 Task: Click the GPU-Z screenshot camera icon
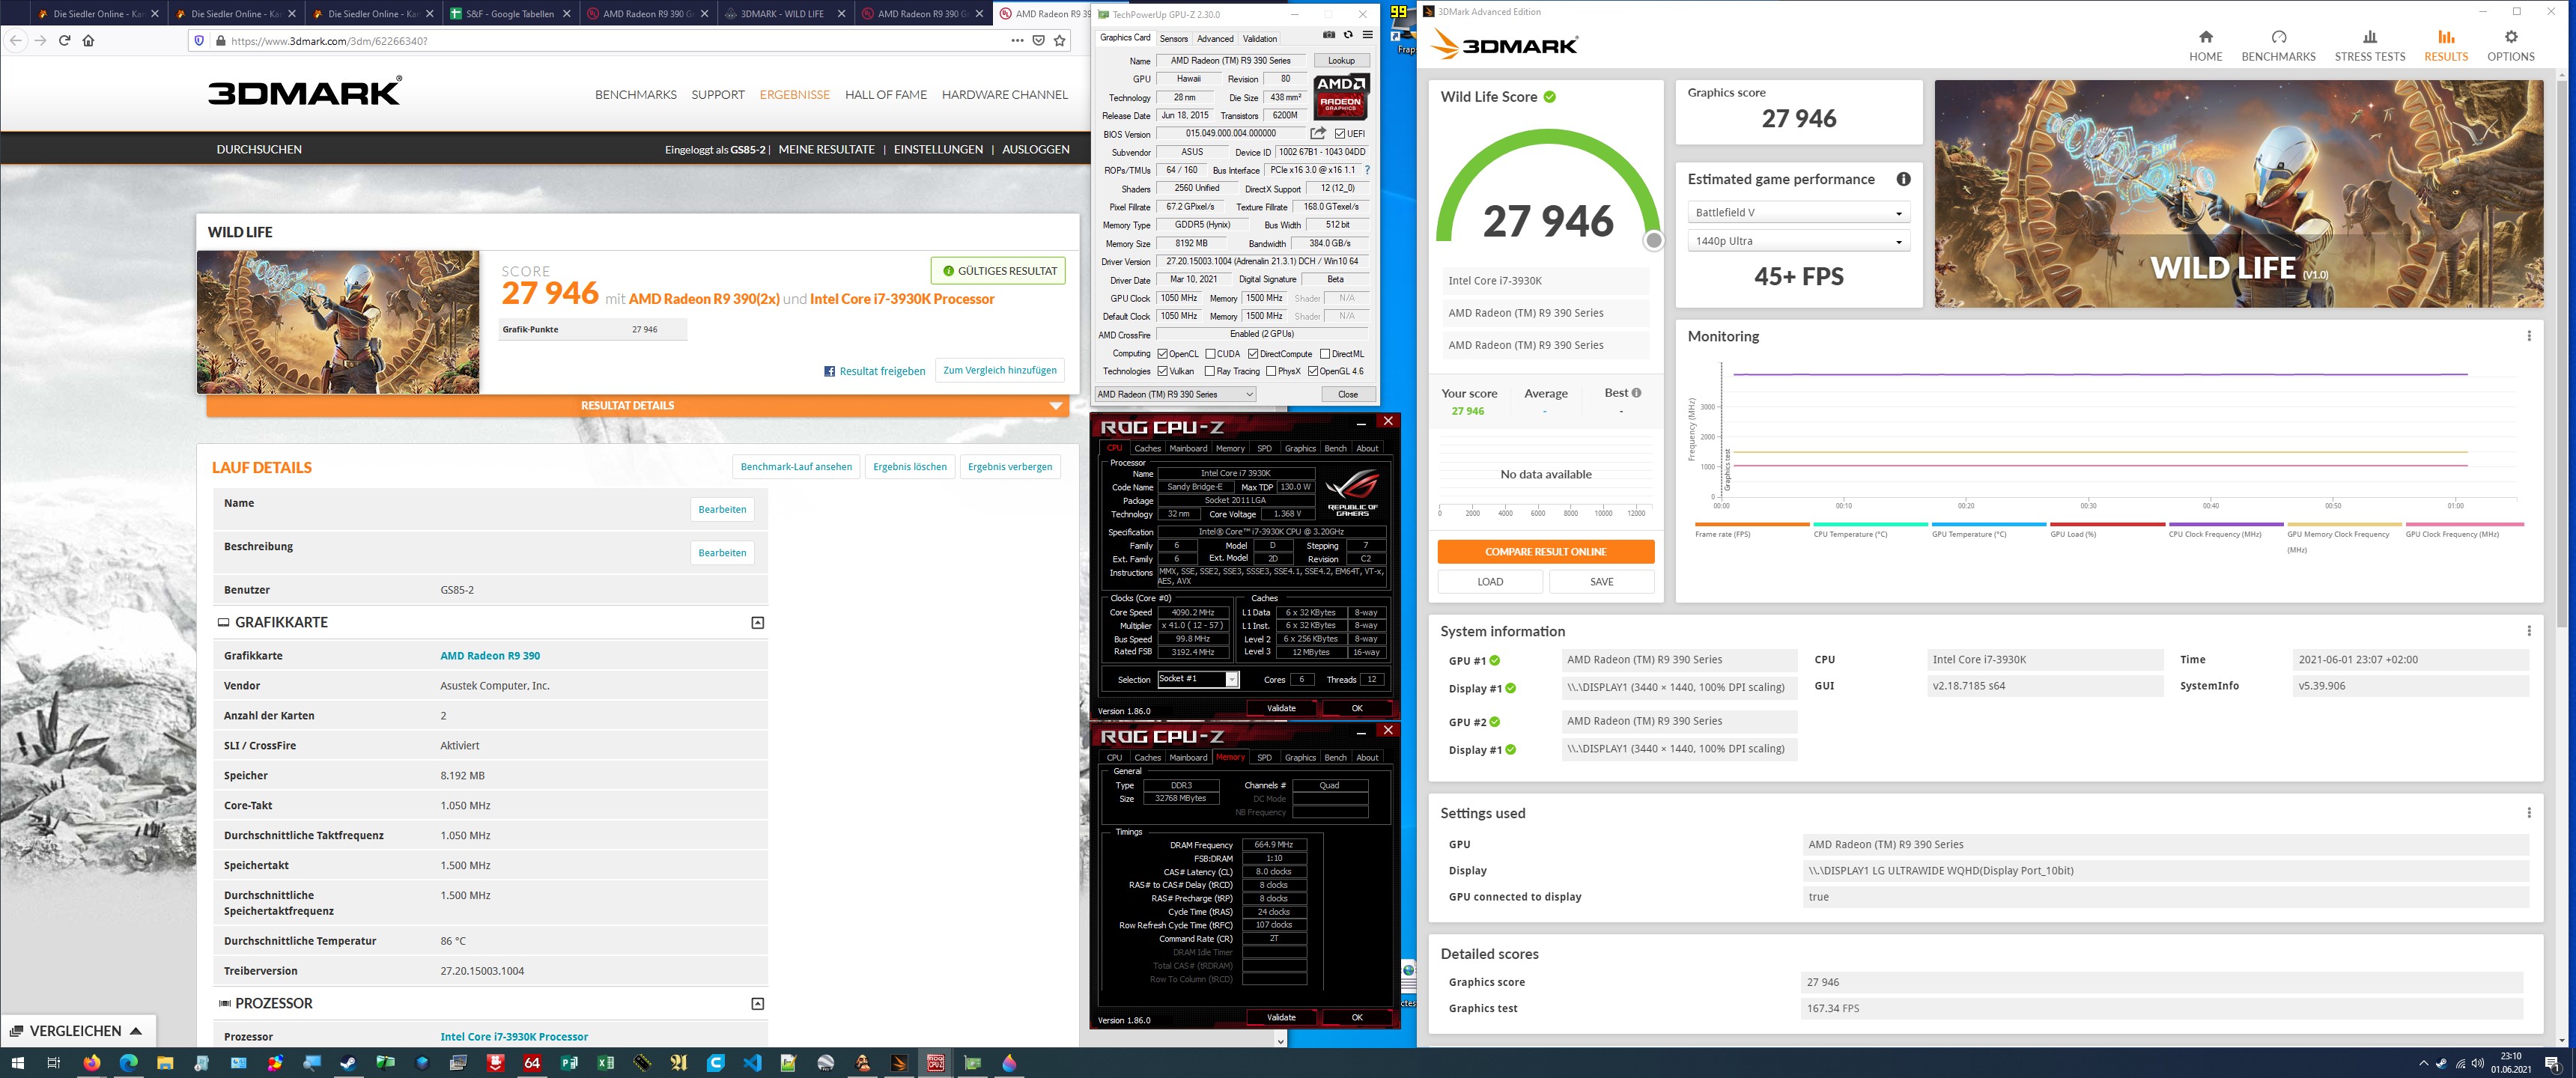(1328, 35)
